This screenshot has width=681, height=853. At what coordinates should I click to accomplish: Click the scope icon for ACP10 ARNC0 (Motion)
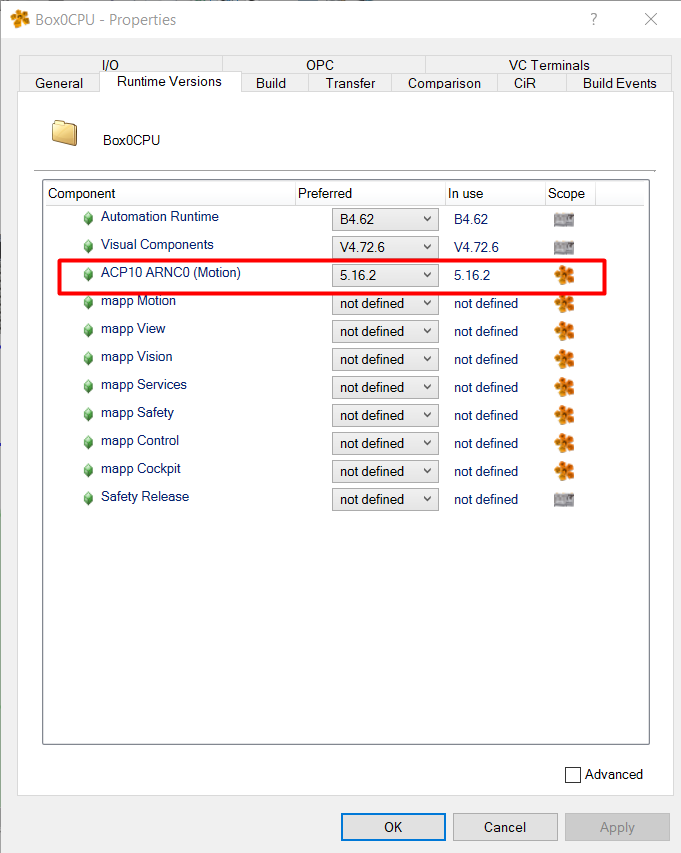point(564,275)
